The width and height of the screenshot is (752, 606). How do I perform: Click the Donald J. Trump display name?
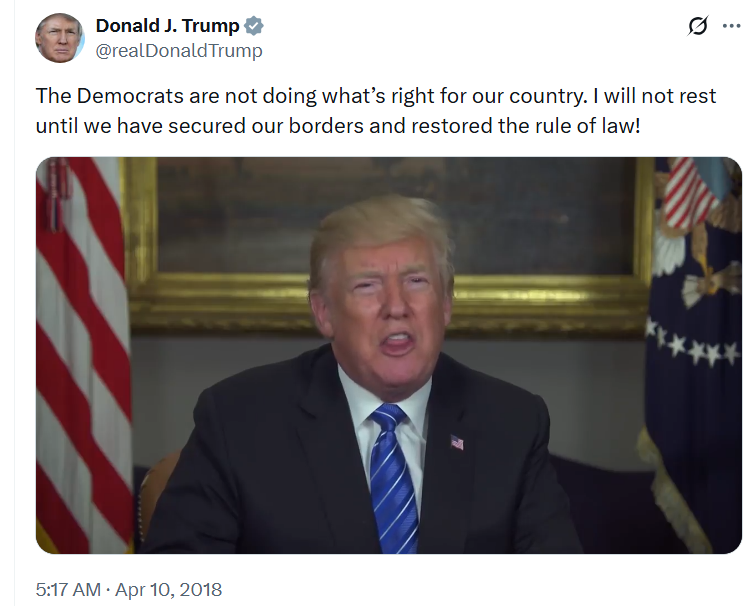(x=167, y=26)
